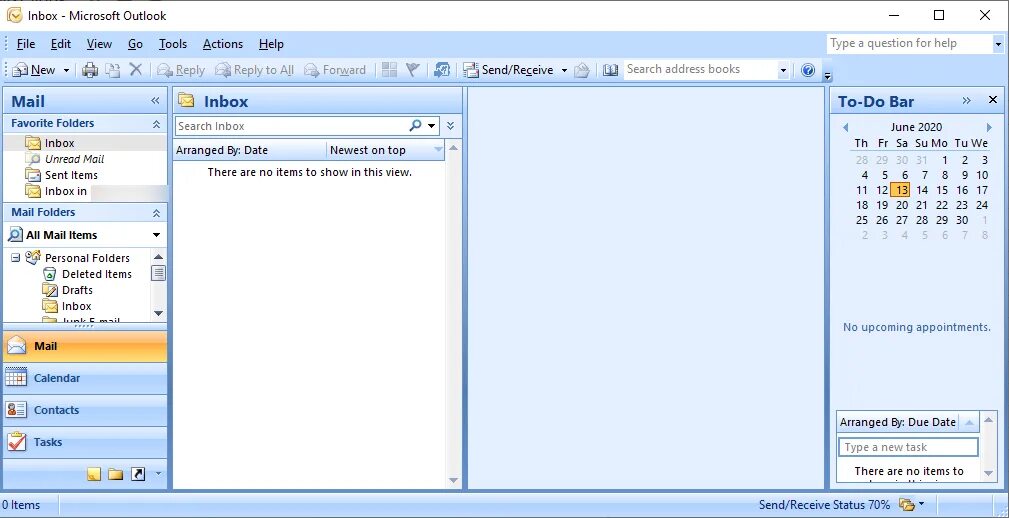This screenshot has width=1009, height=518.
Task: Click the Move to Folder icon
Action: tap(113, 70)
